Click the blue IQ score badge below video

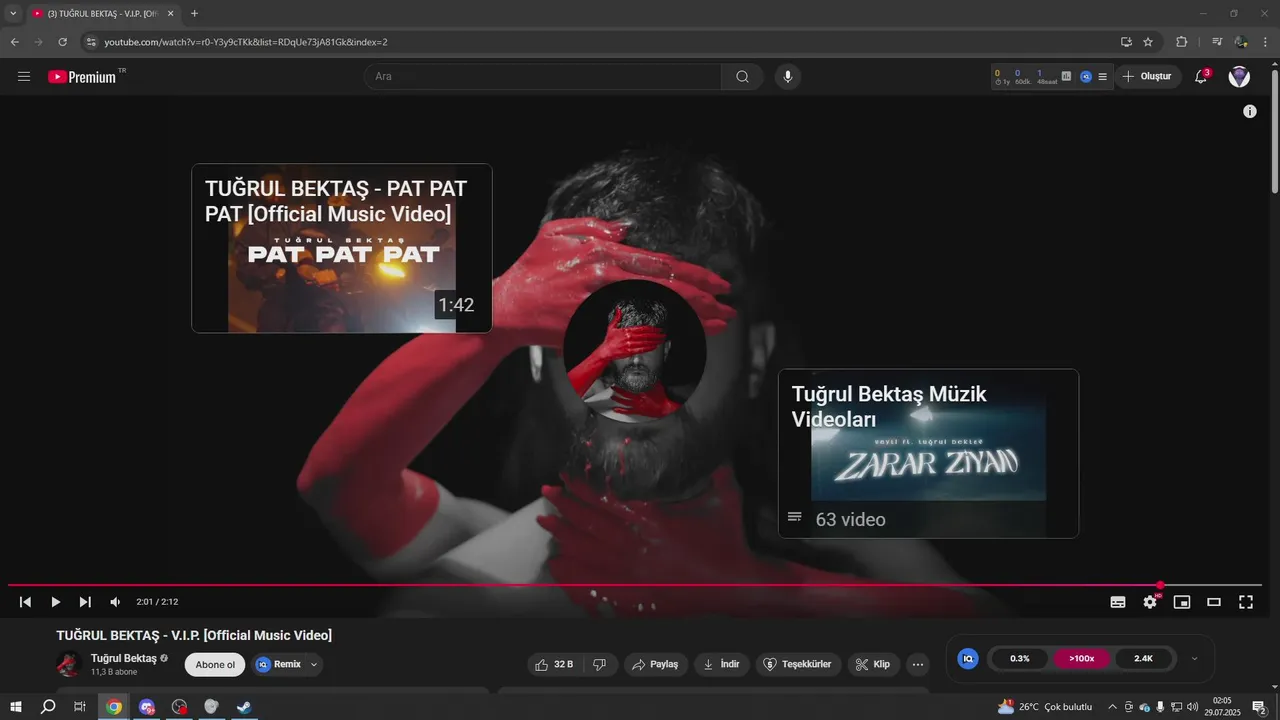(968, 658)
